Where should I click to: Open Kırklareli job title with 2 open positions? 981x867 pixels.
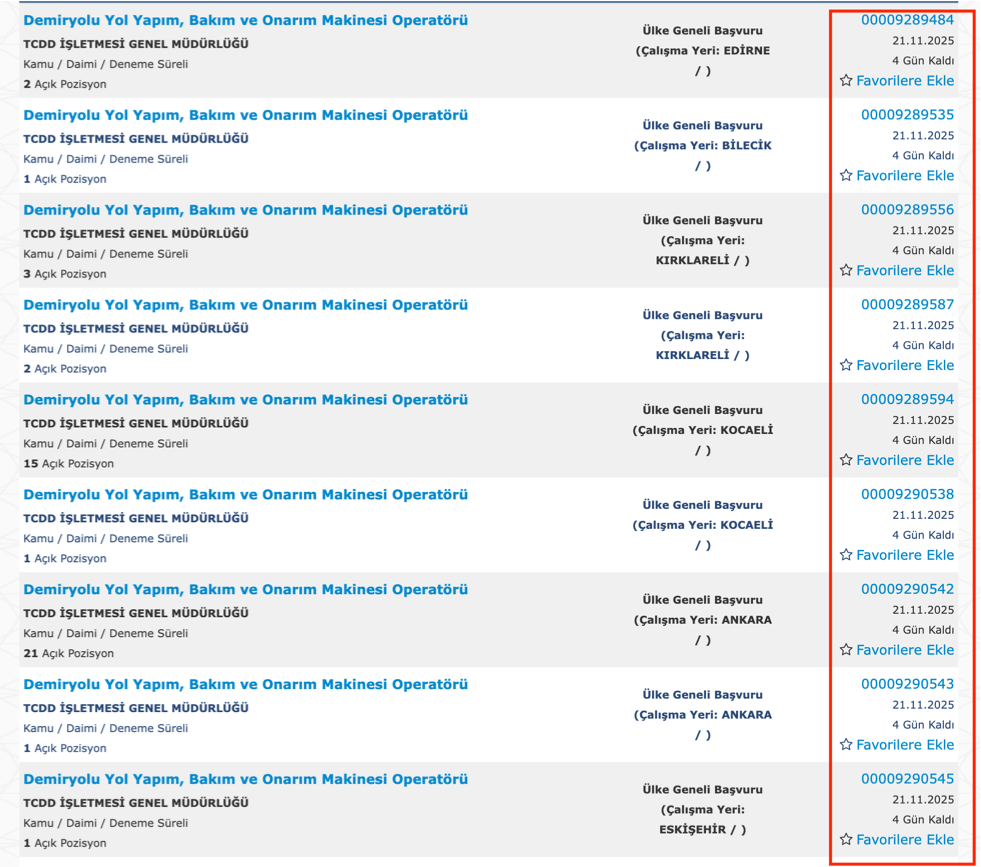point(245,305)
